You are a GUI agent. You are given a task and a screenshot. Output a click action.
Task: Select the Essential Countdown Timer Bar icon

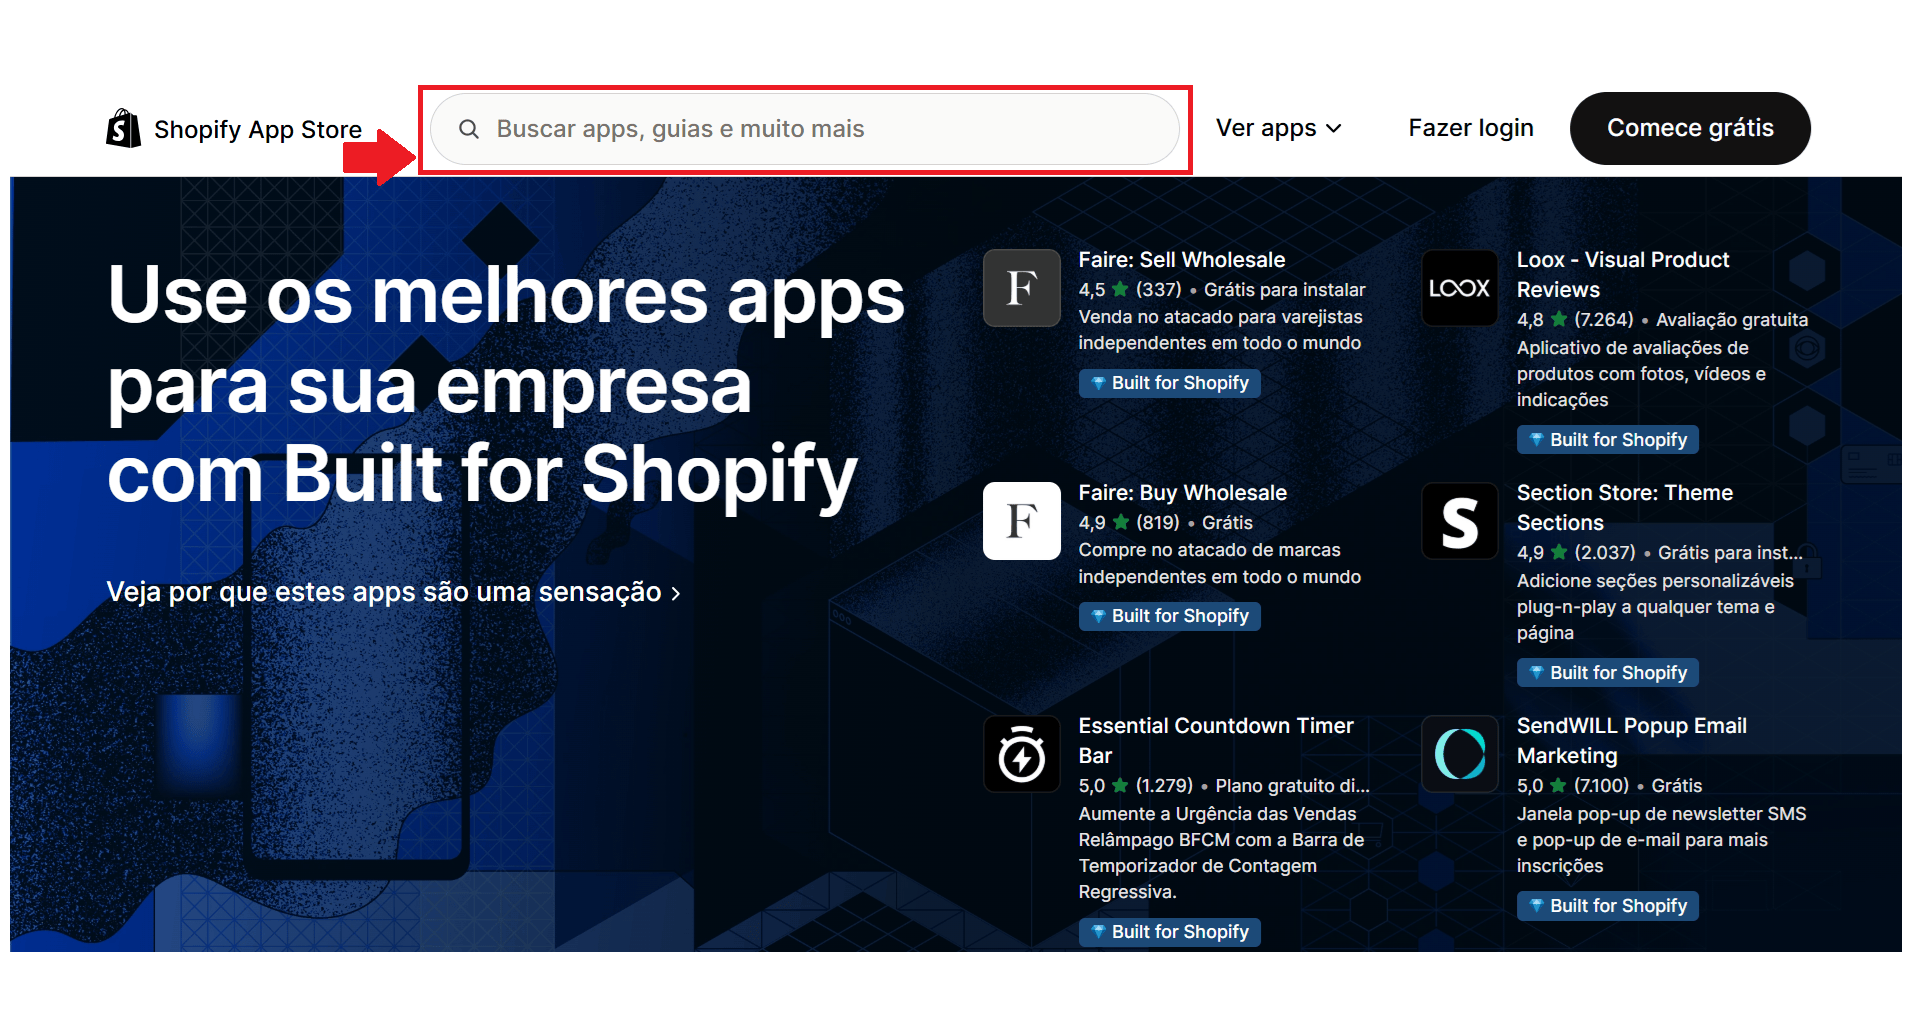(x=1021, y=754)
